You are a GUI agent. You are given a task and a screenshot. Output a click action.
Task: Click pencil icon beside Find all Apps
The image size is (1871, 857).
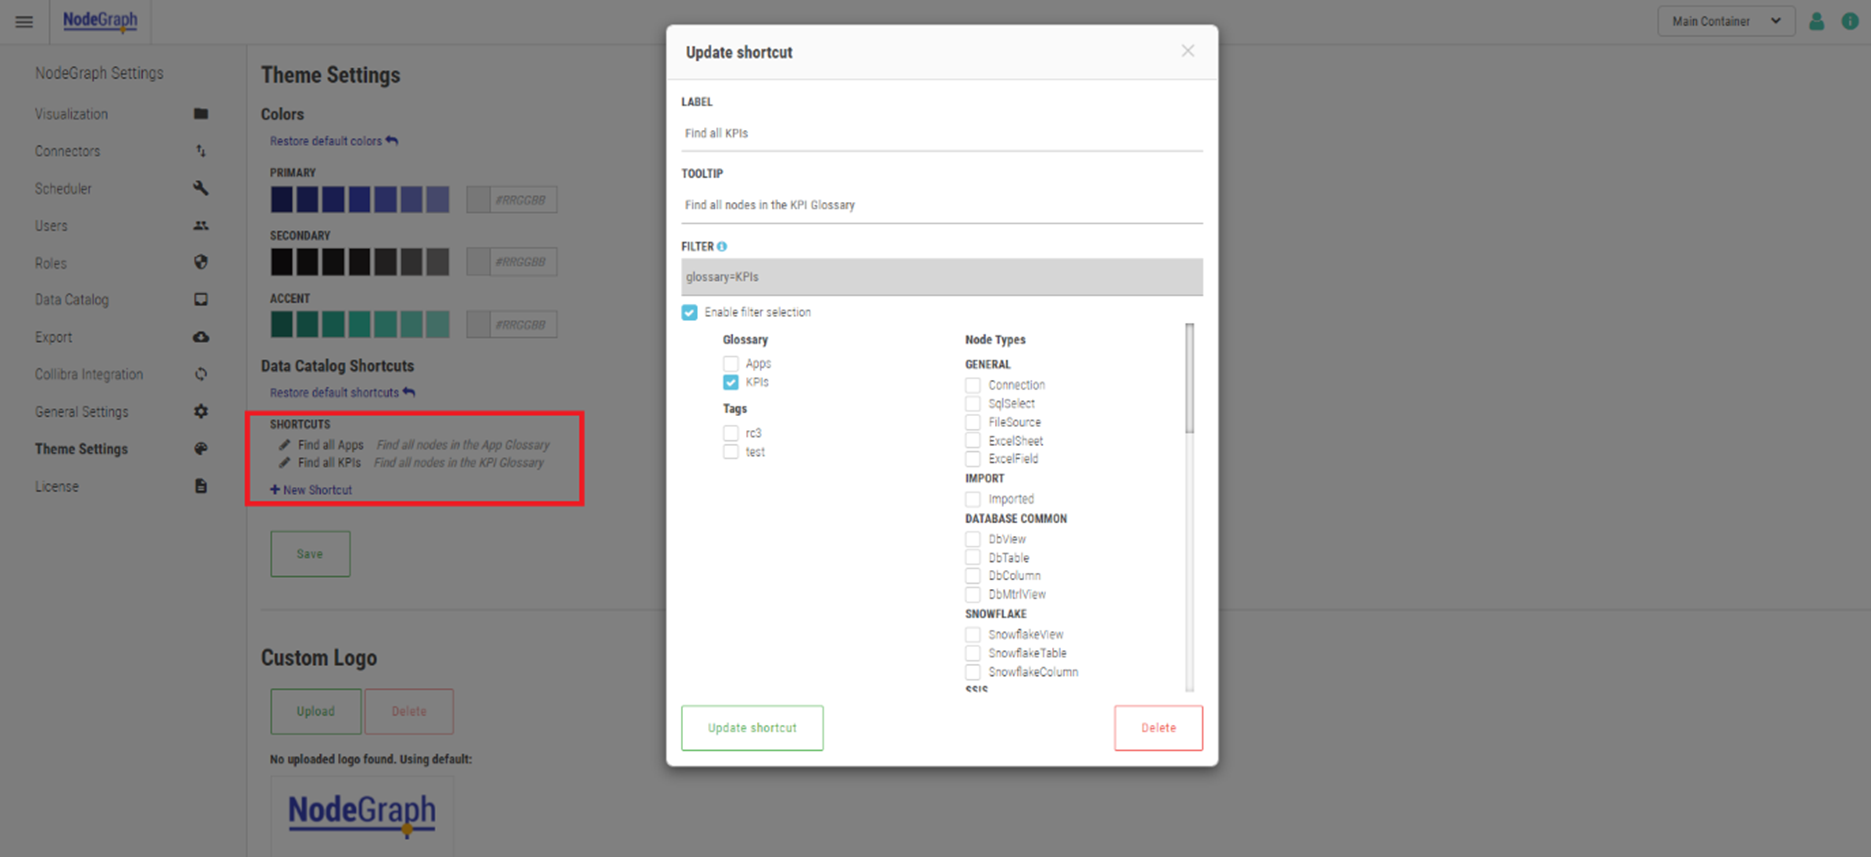(x=285, y=445)
